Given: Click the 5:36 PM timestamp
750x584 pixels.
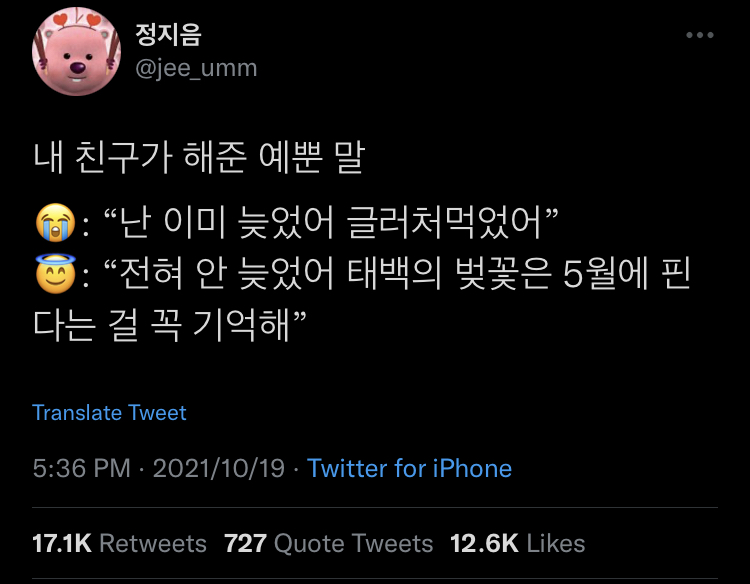Looking at the screenshot, I should click(81, 468).
